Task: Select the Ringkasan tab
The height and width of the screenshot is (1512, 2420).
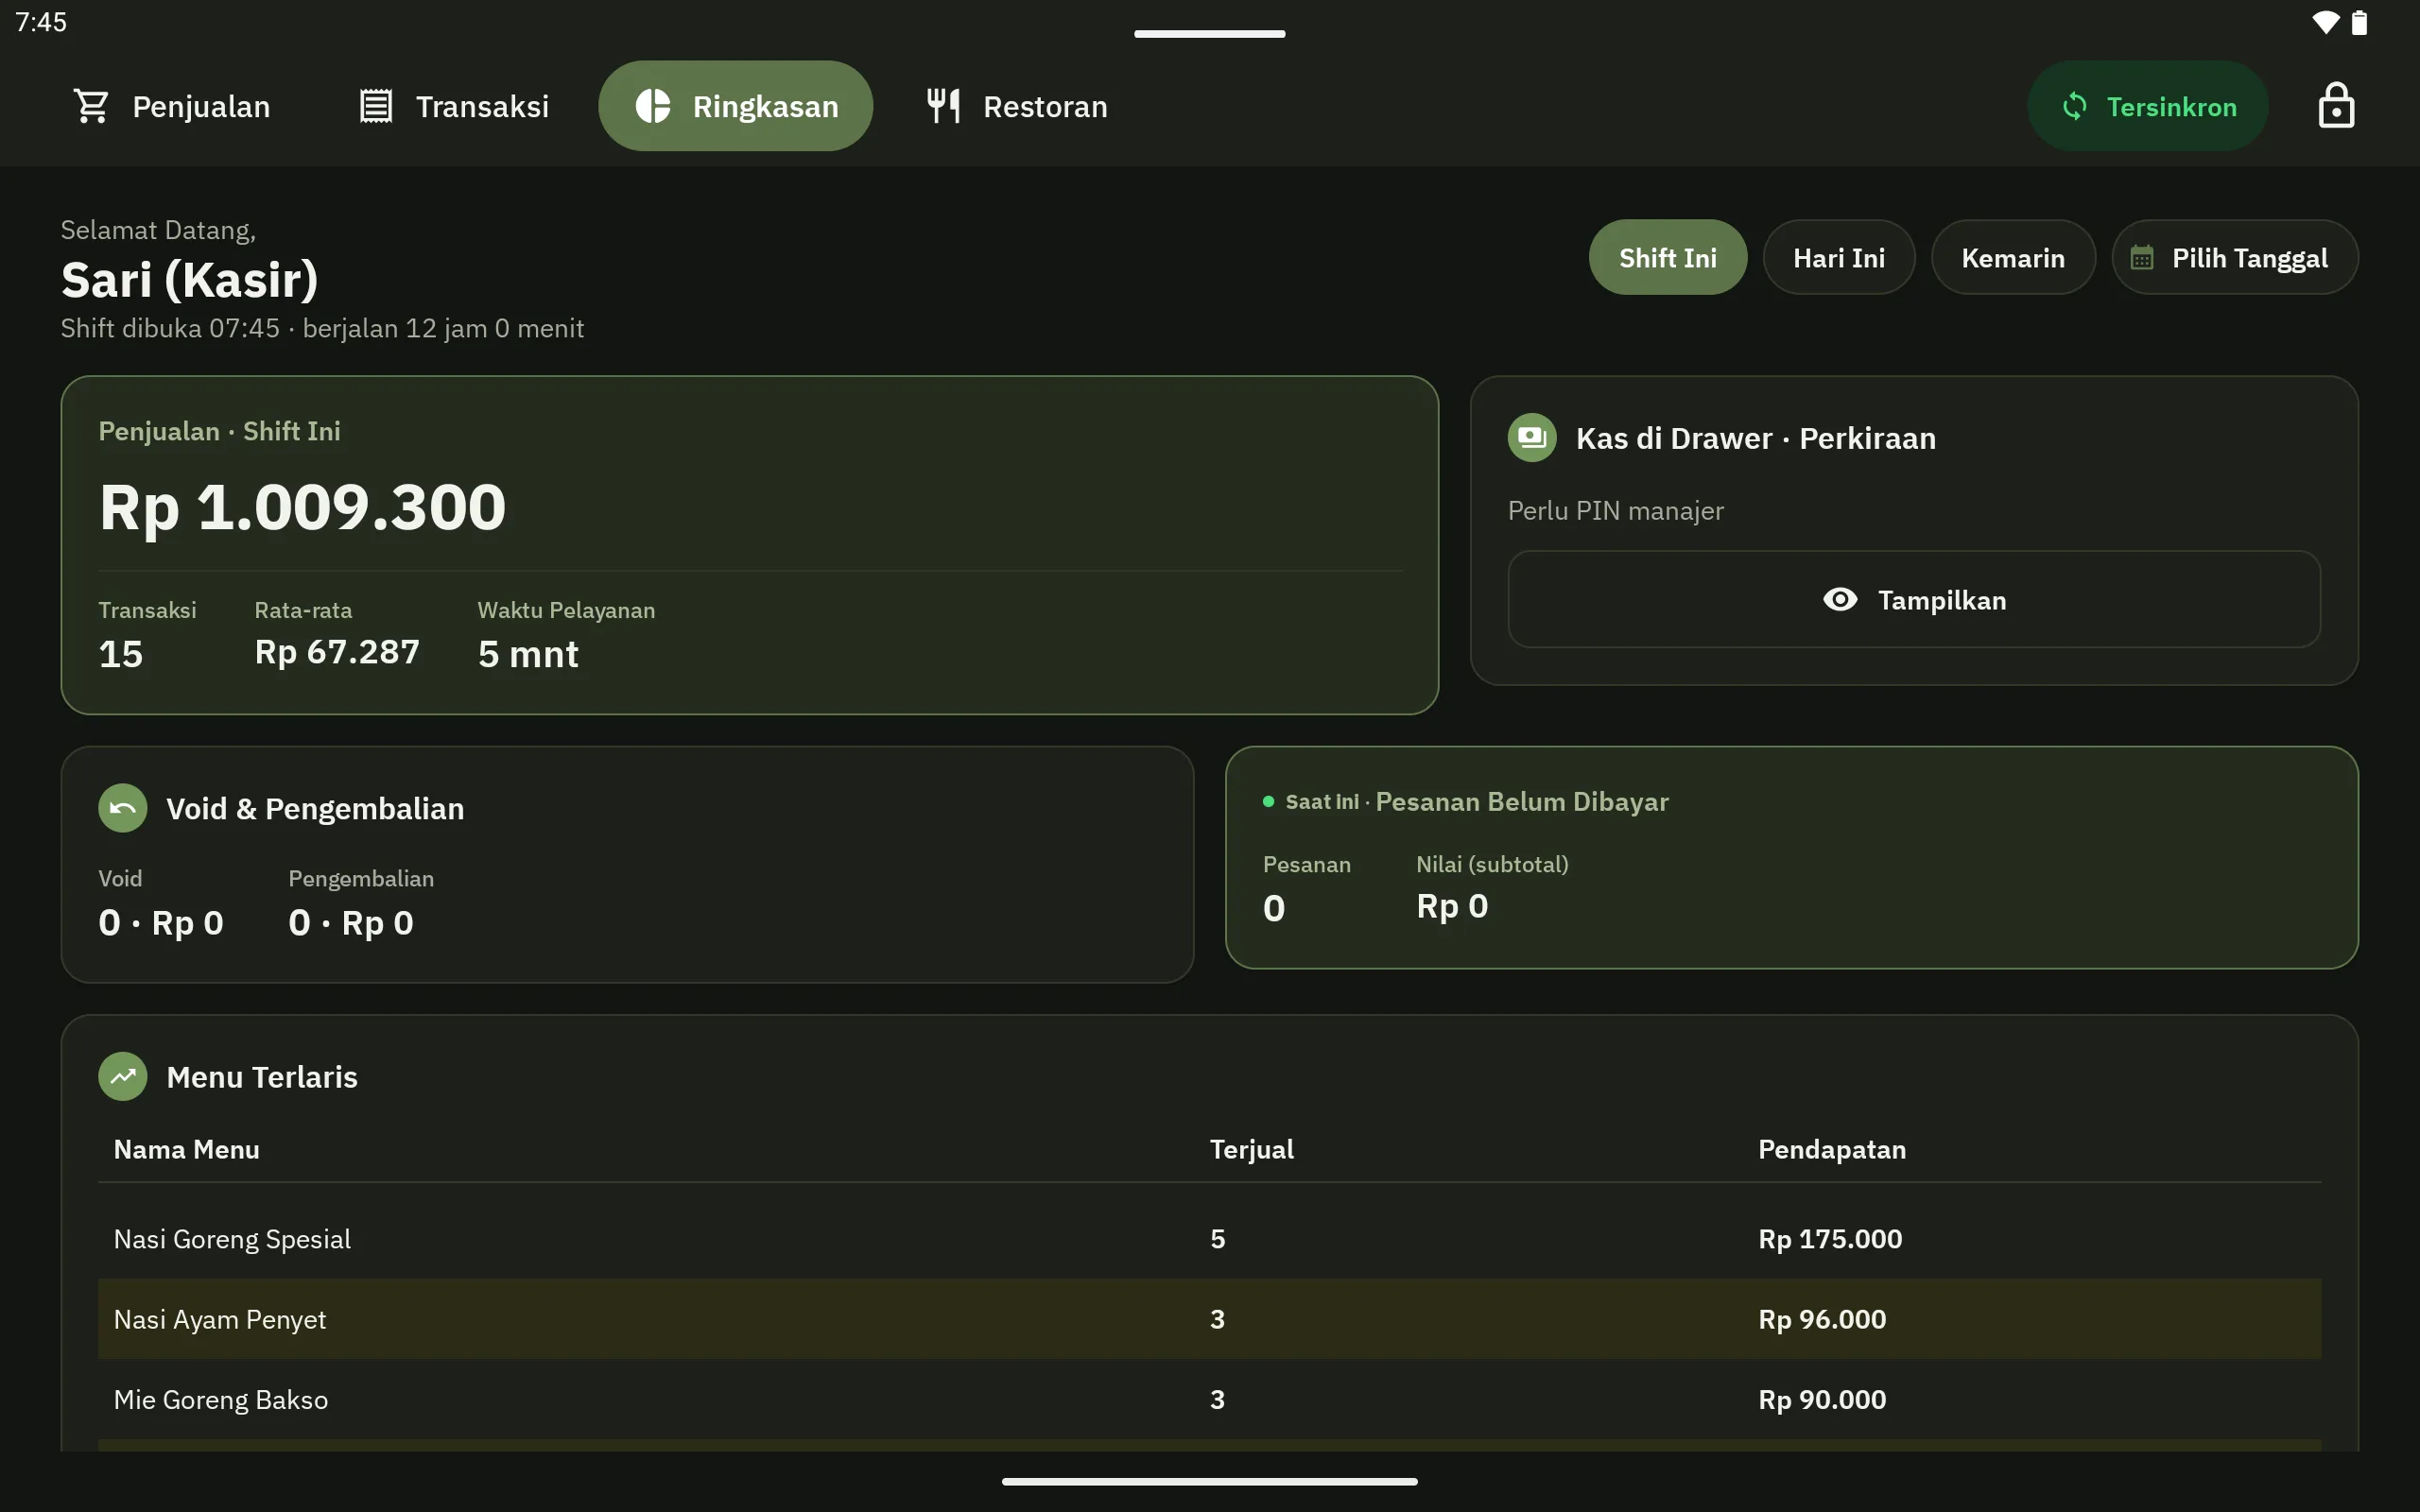Action: pos(735,106)
